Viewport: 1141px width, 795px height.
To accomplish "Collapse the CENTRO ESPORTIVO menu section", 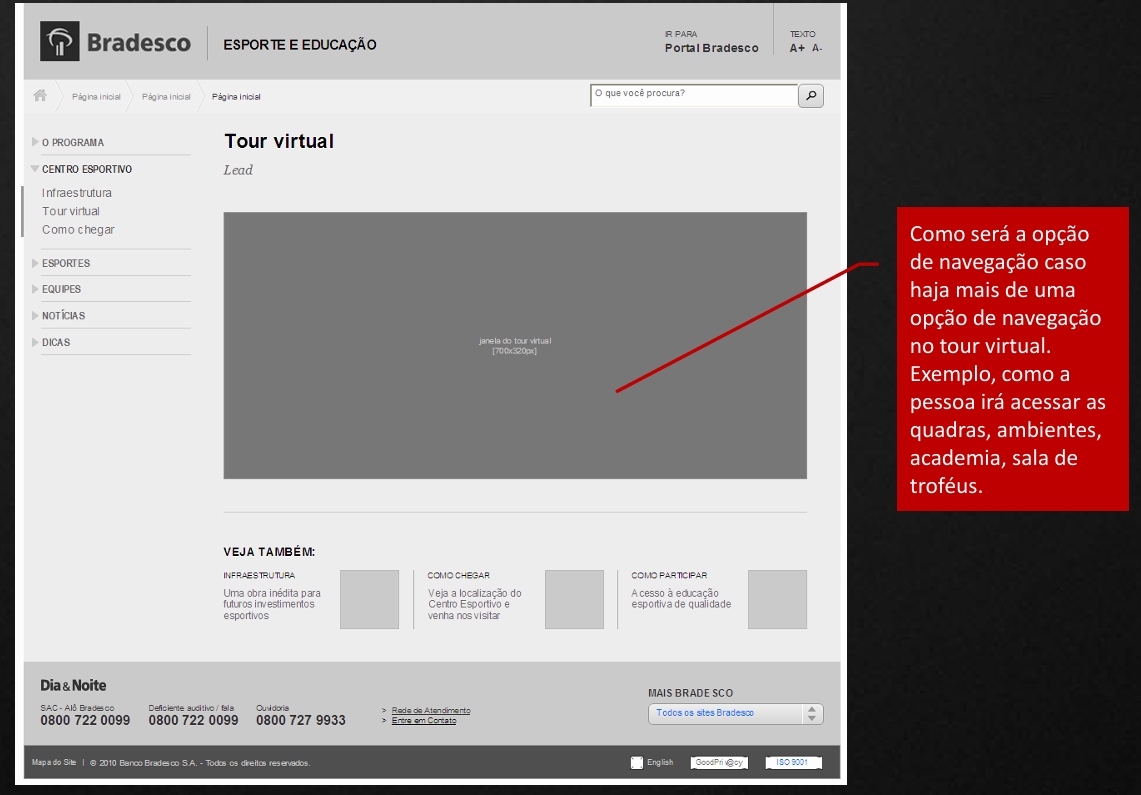I will pyautogui.click(x=35, y=168).
